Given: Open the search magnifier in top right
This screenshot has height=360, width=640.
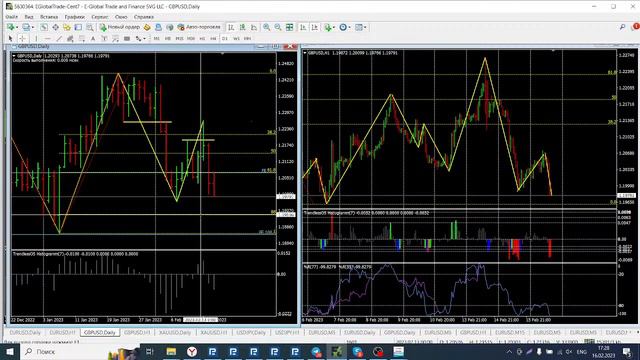Looking at the screenshot, I should (622, 27).
